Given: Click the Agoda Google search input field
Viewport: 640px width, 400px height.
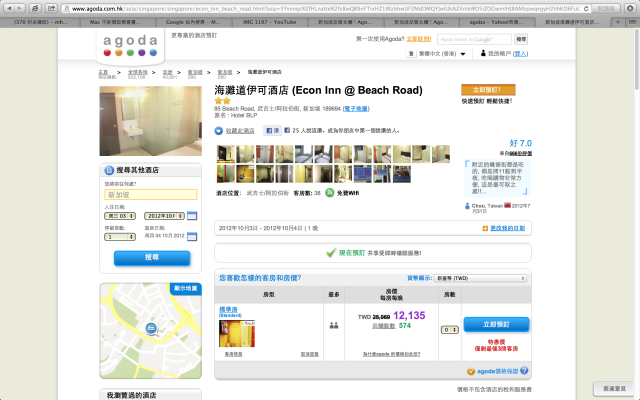Looking at the screenshot, I should tap(474, 39).
